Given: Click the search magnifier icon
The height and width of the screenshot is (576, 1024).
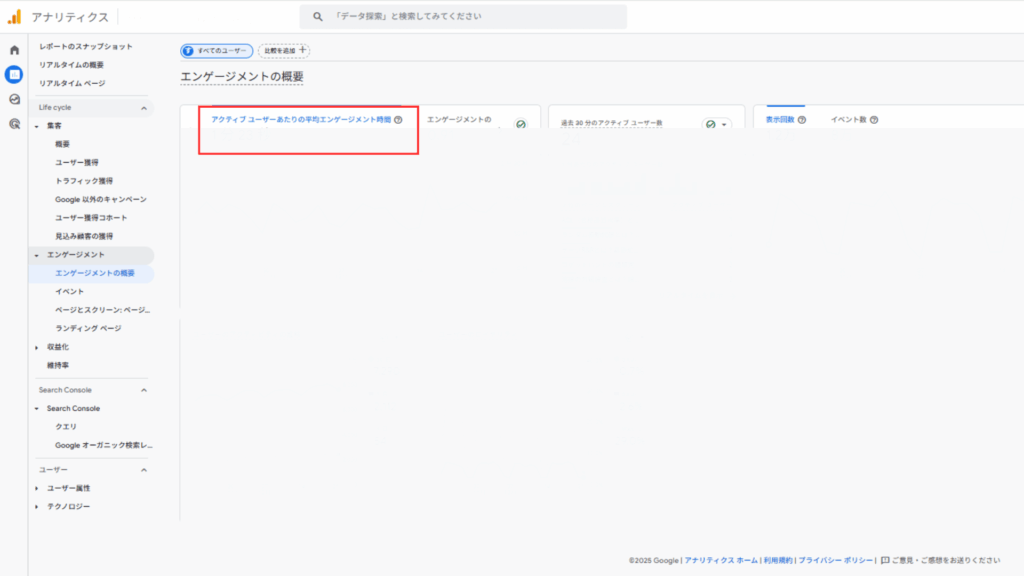Looking at the screenshot, I should 318,17.
